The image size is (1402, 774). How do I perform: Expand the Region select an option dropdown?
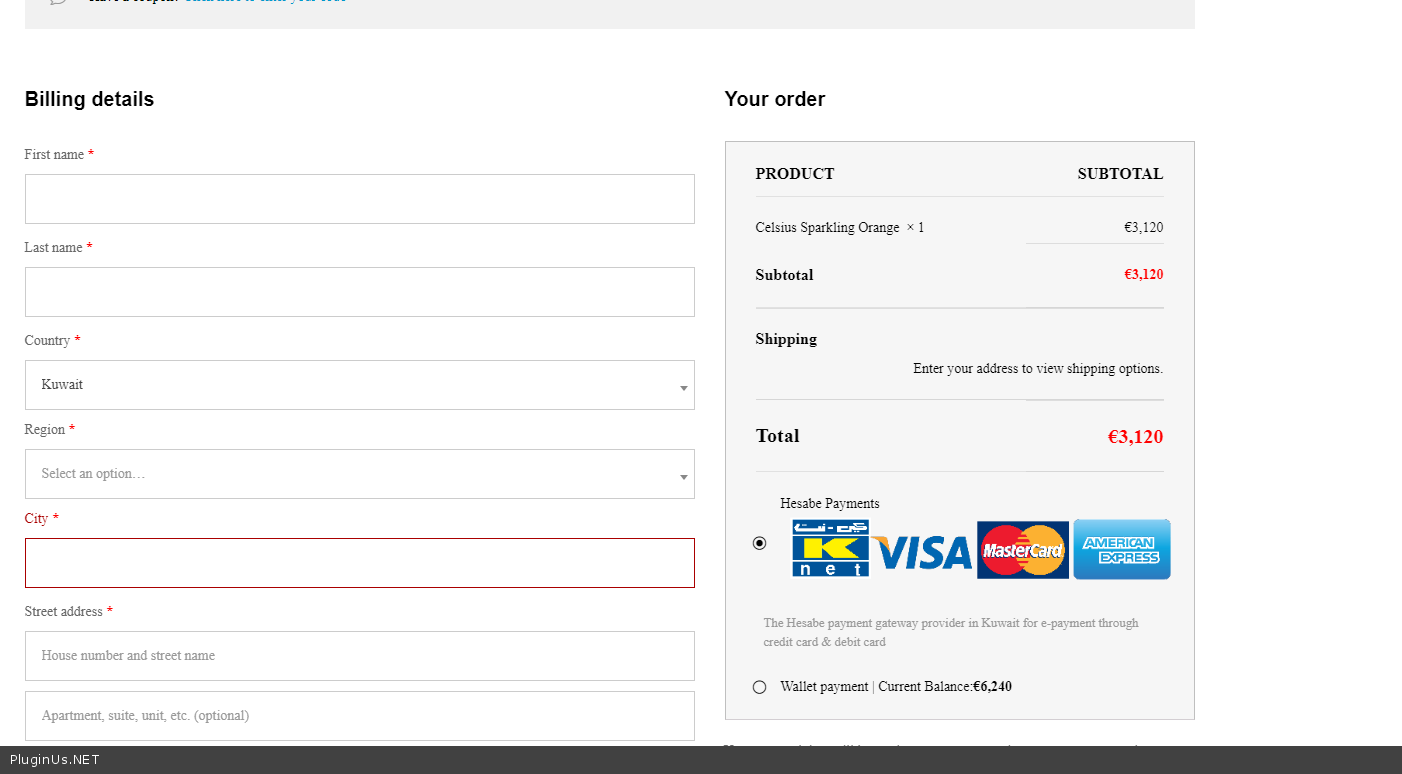pyautogui.click(x=359, y=474)
